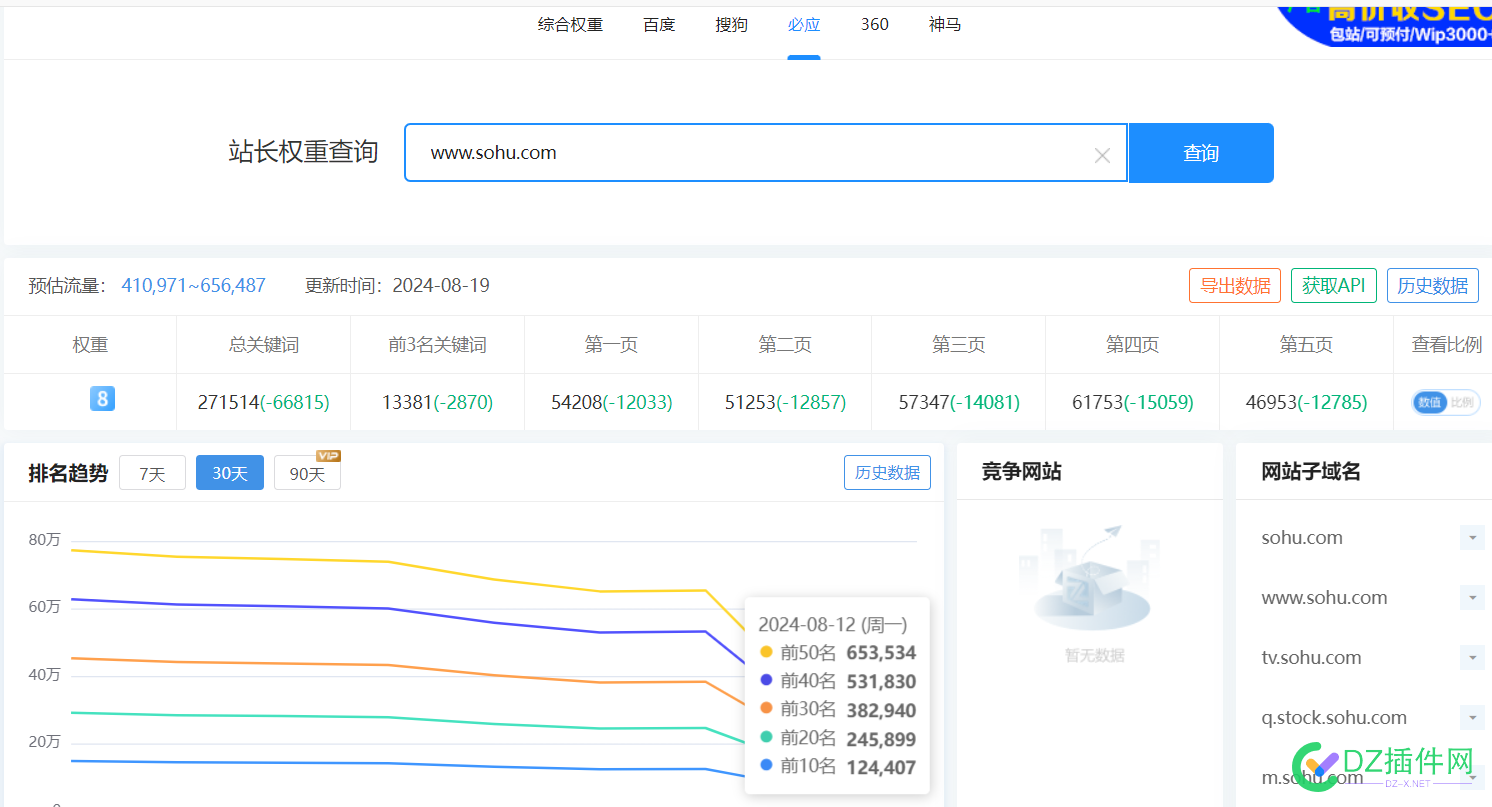Click the 查看比例 column header
The width and height of the screenshot is (1492, 807).
(x=1446, y=345)
